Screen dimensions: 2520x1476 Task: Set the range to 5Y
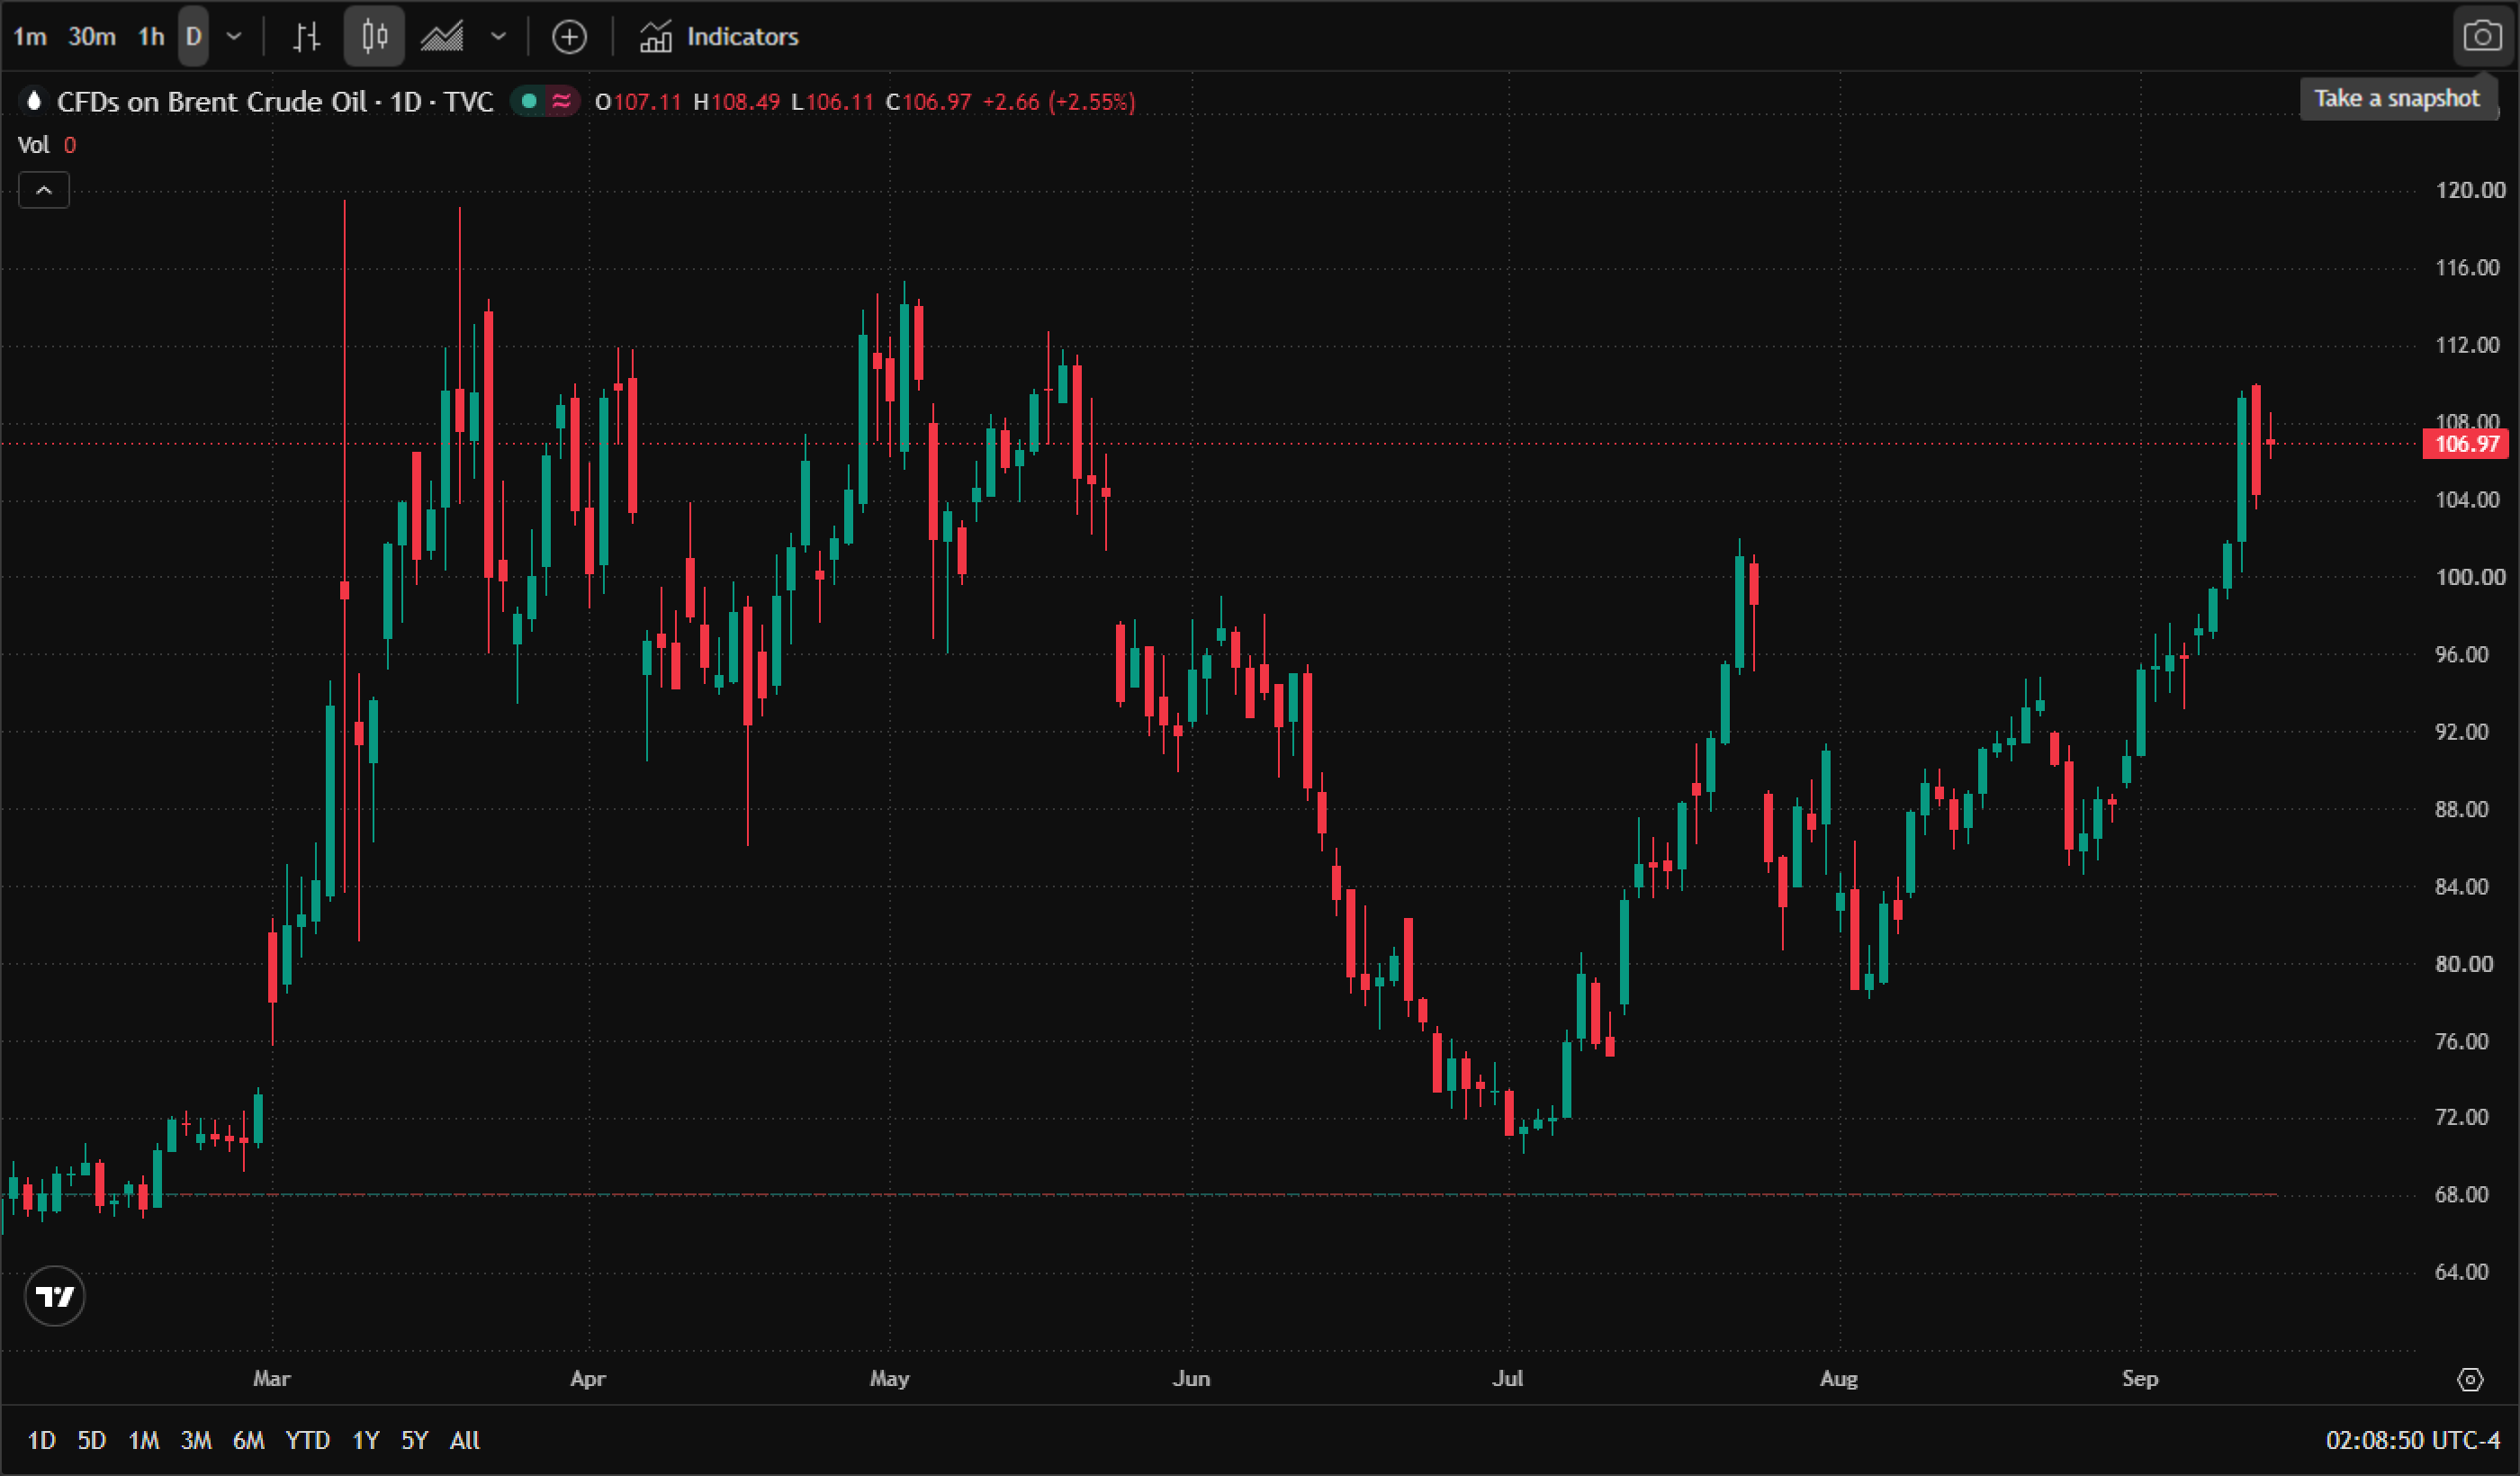click(x=415, y=1441)
